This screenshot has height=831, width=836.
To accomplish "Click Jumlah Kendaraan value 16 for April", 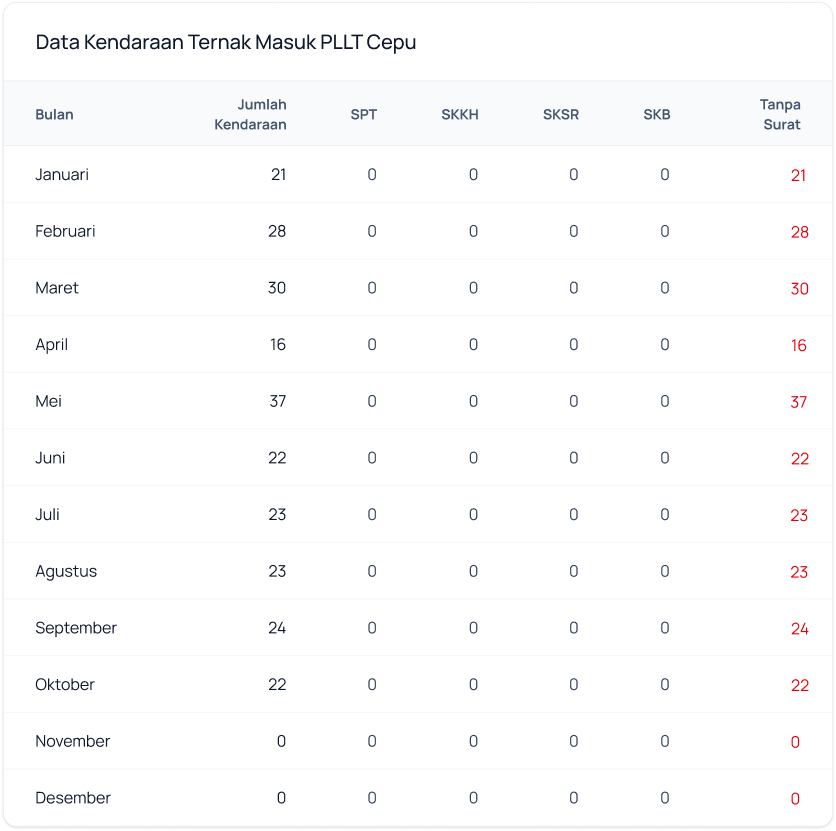I will click(277, 344).
